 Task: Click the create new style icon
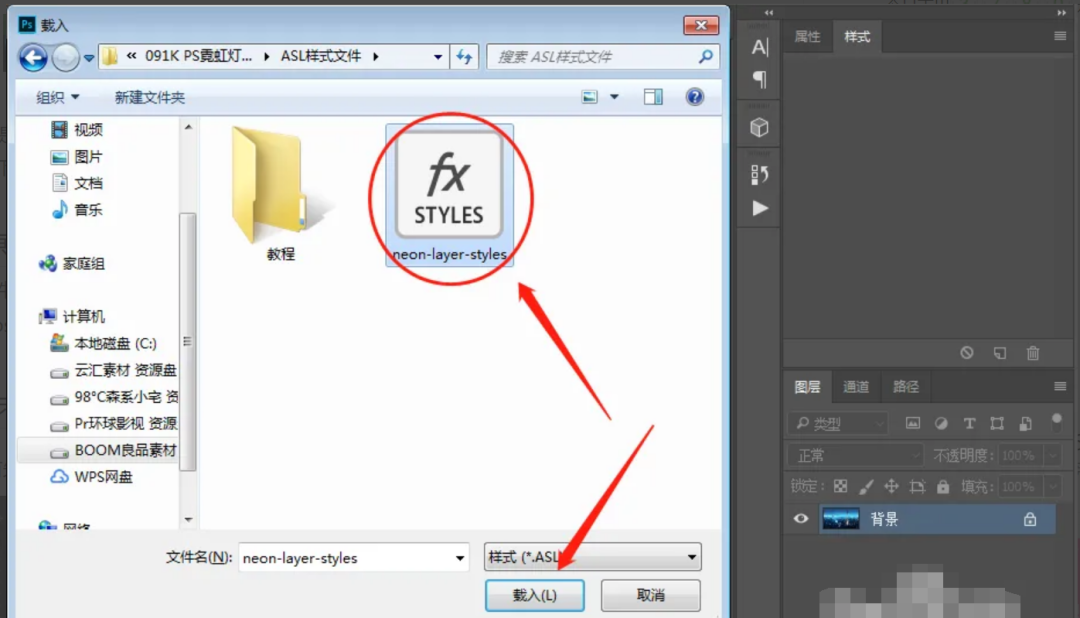click(x=999, y=353)
